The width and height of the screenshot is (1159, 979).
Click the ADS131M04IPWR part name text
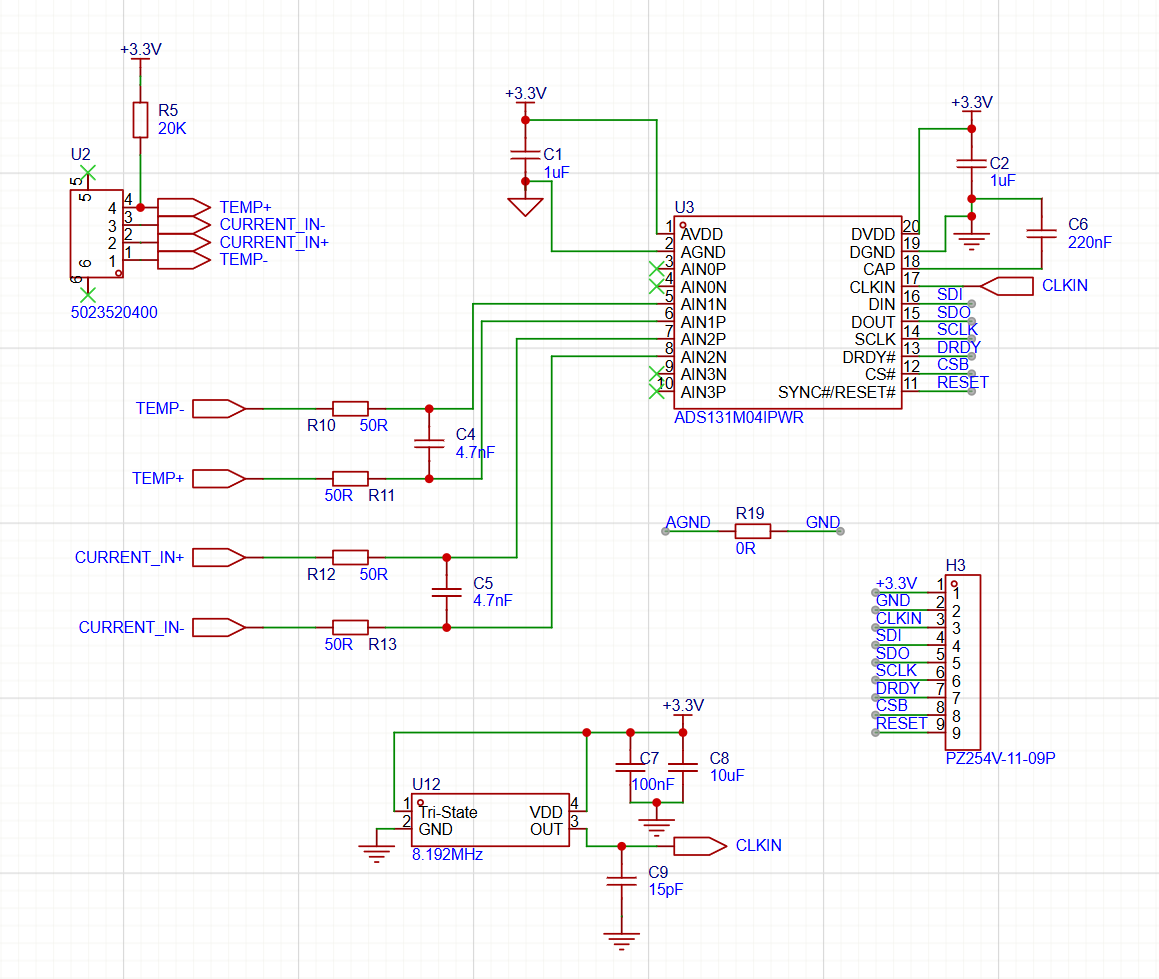point(738,418)
